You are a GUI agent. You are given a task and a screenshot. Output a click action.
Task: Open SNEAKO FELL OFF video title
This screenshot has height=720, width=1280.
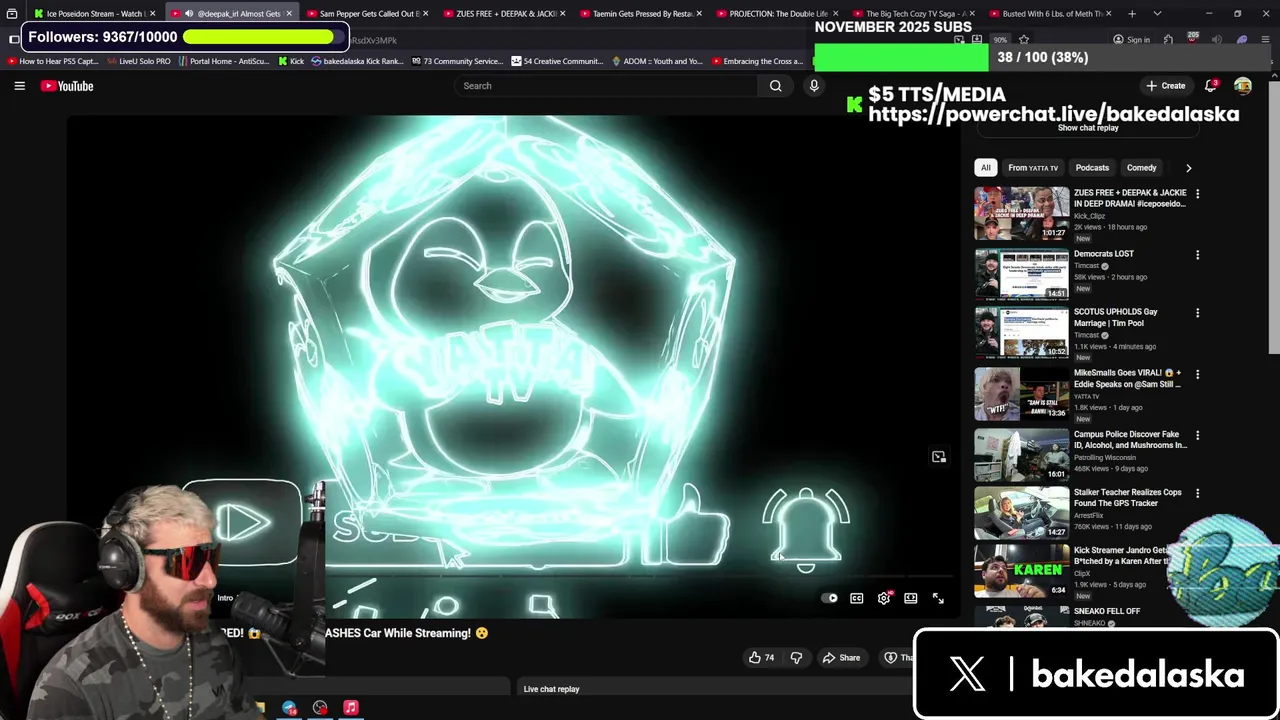coord(1107,611)
